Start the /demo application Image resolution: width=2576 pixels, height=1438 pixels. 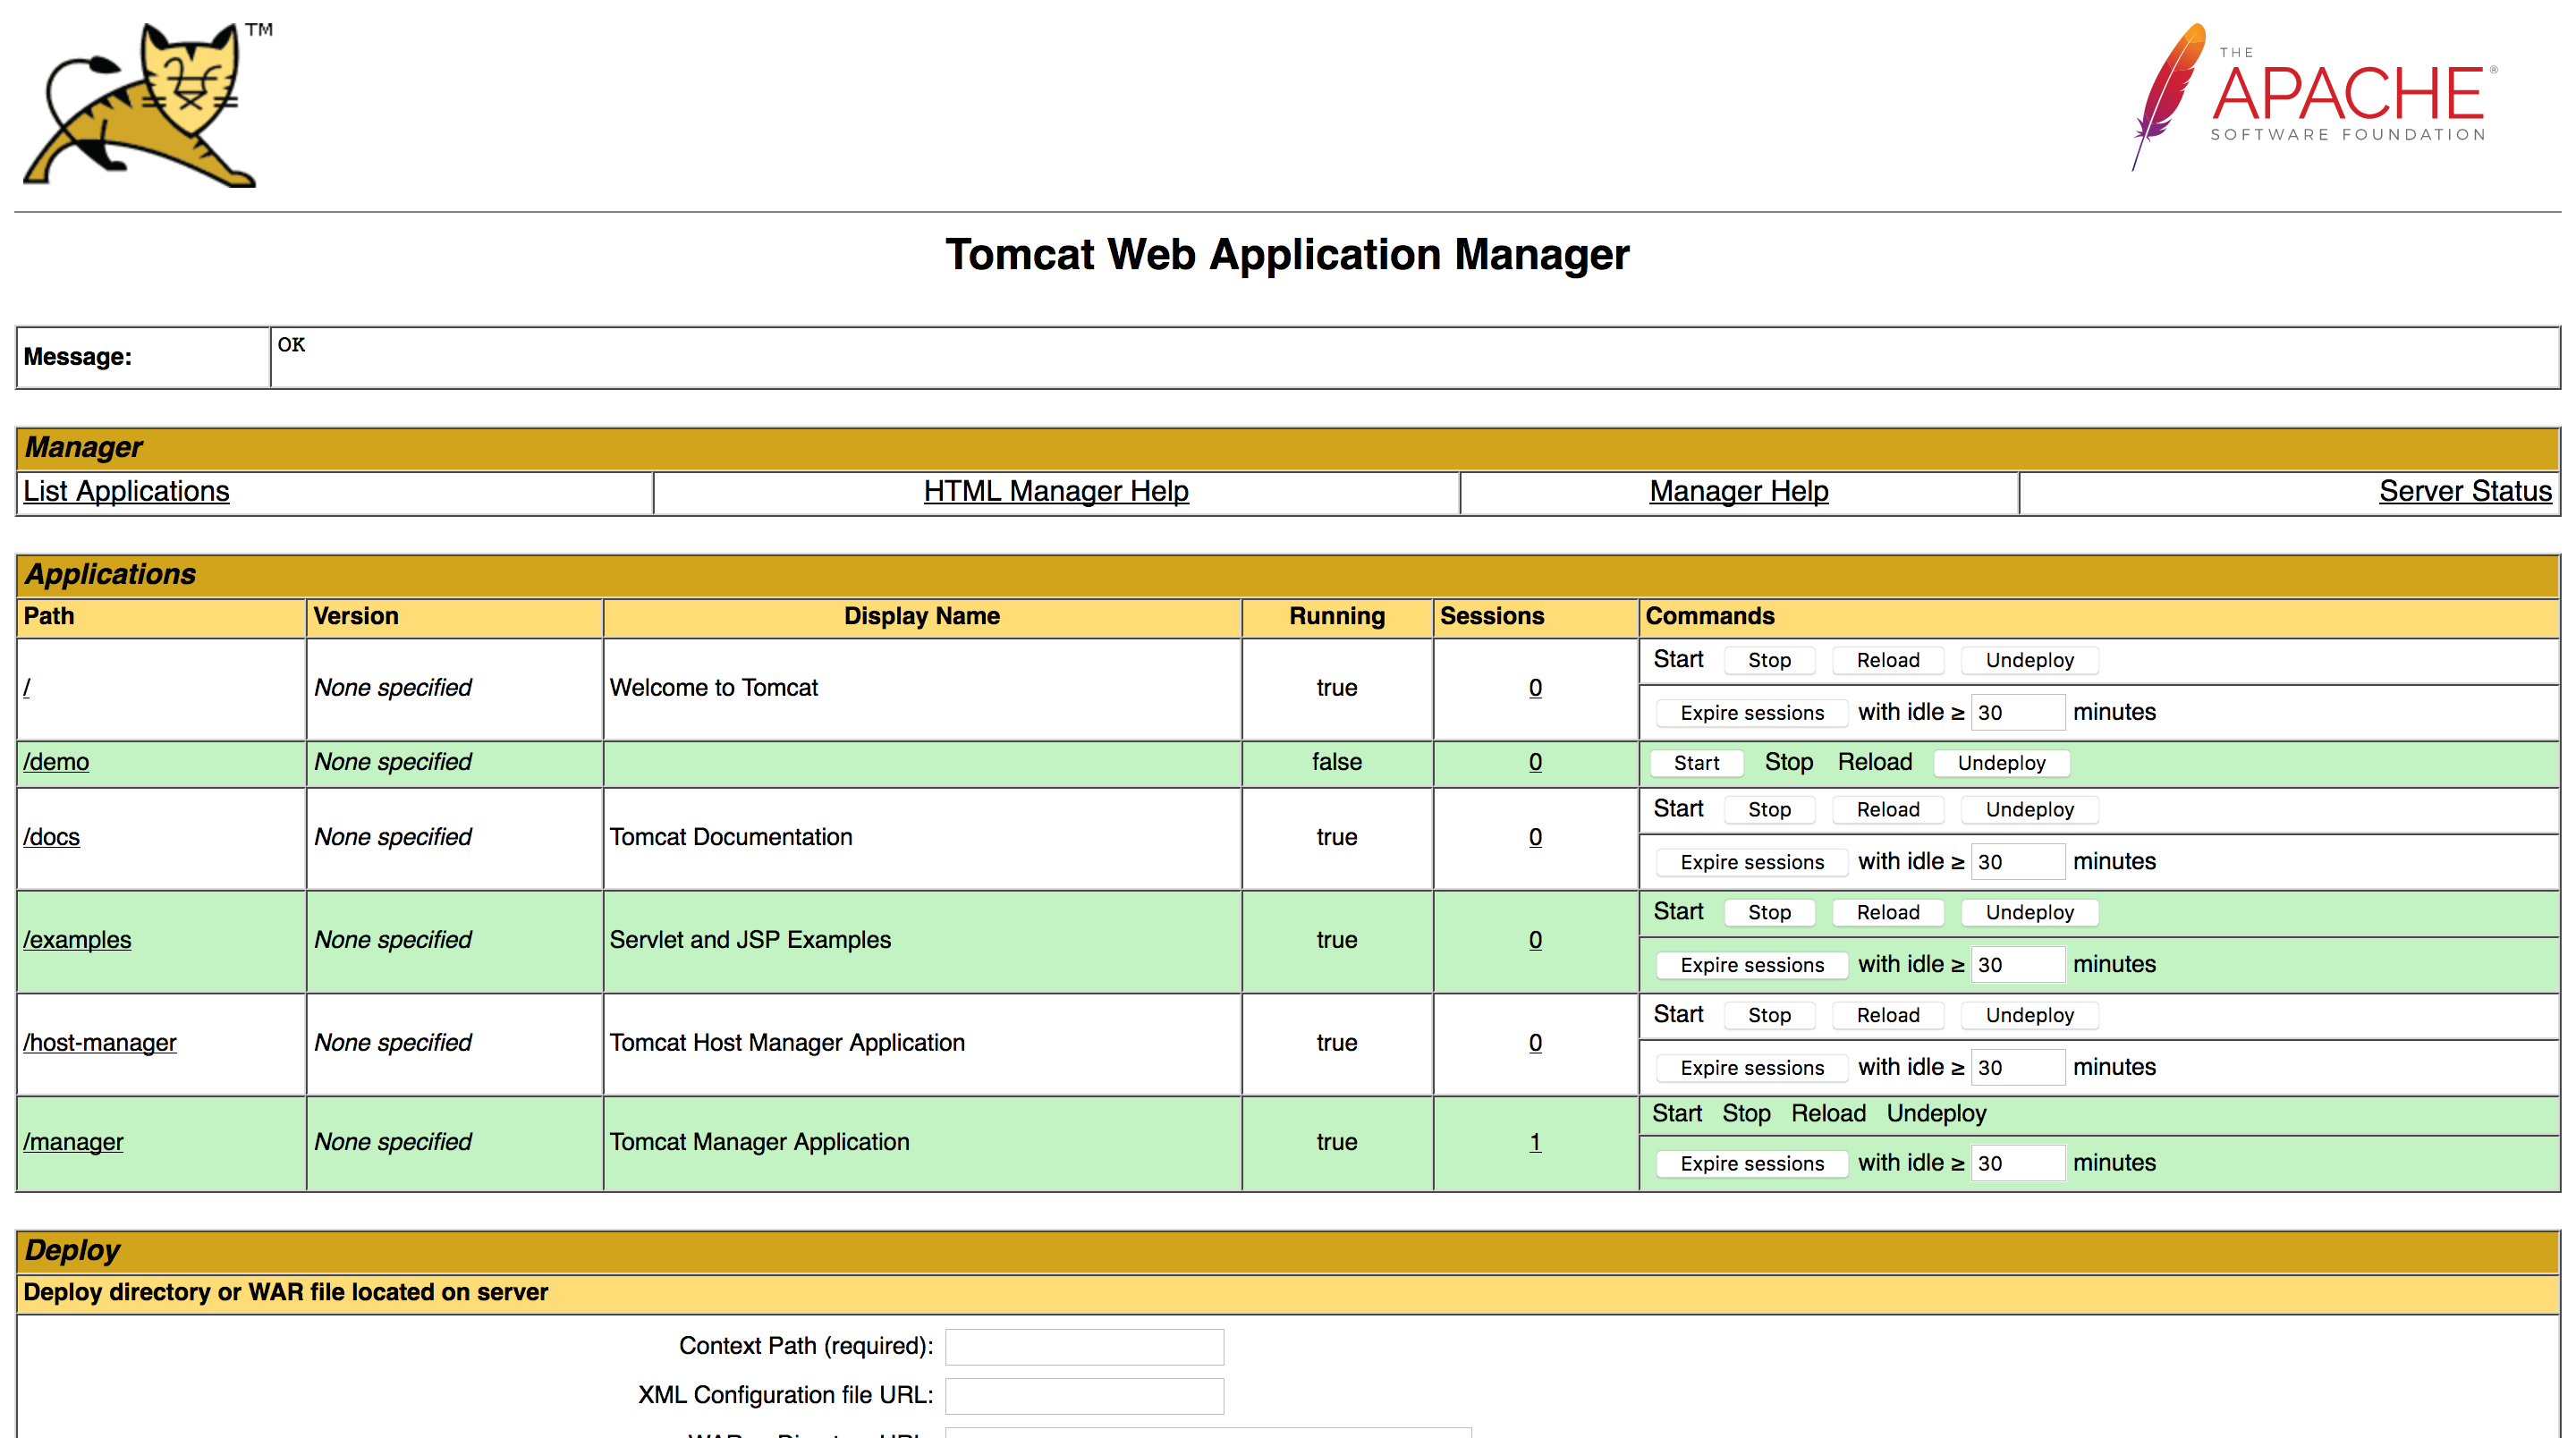[x=1696, y=763]
